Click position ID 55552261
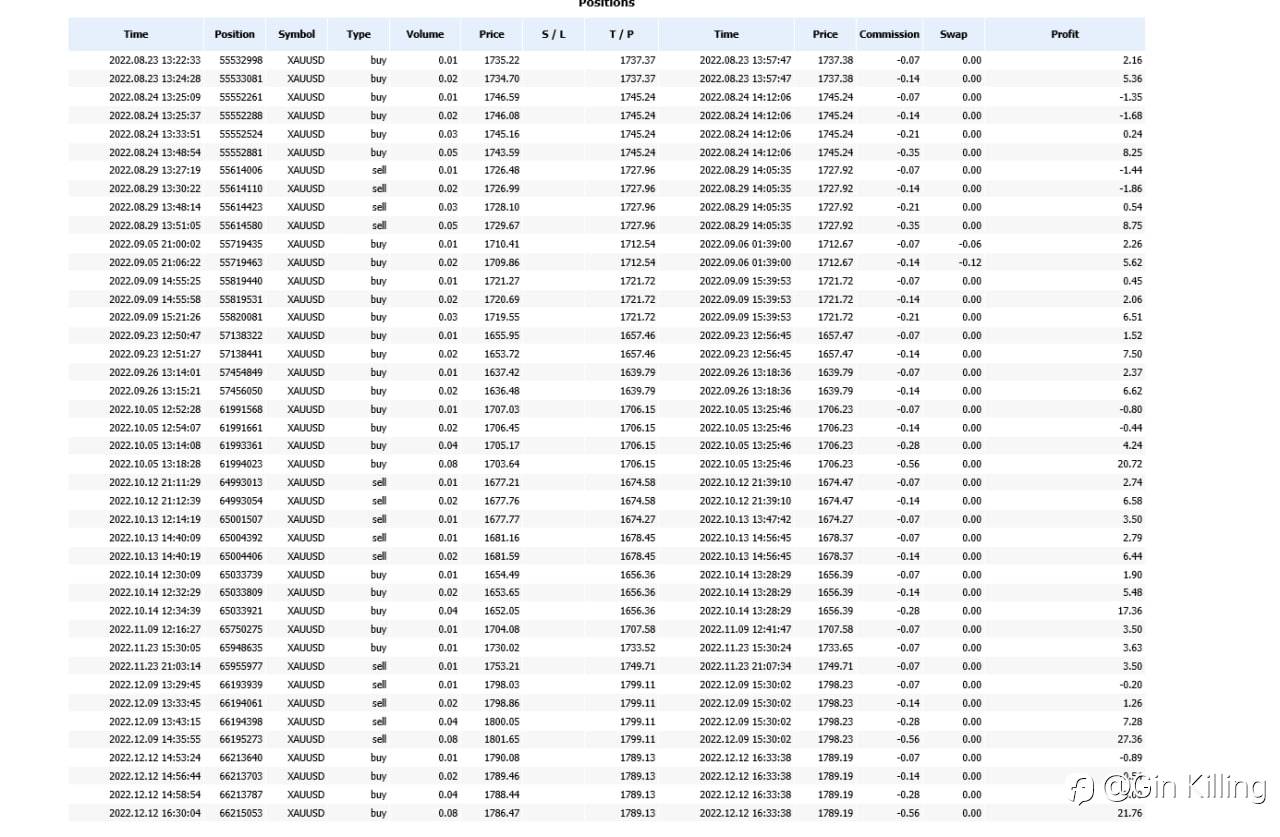 tap(241, 97)
